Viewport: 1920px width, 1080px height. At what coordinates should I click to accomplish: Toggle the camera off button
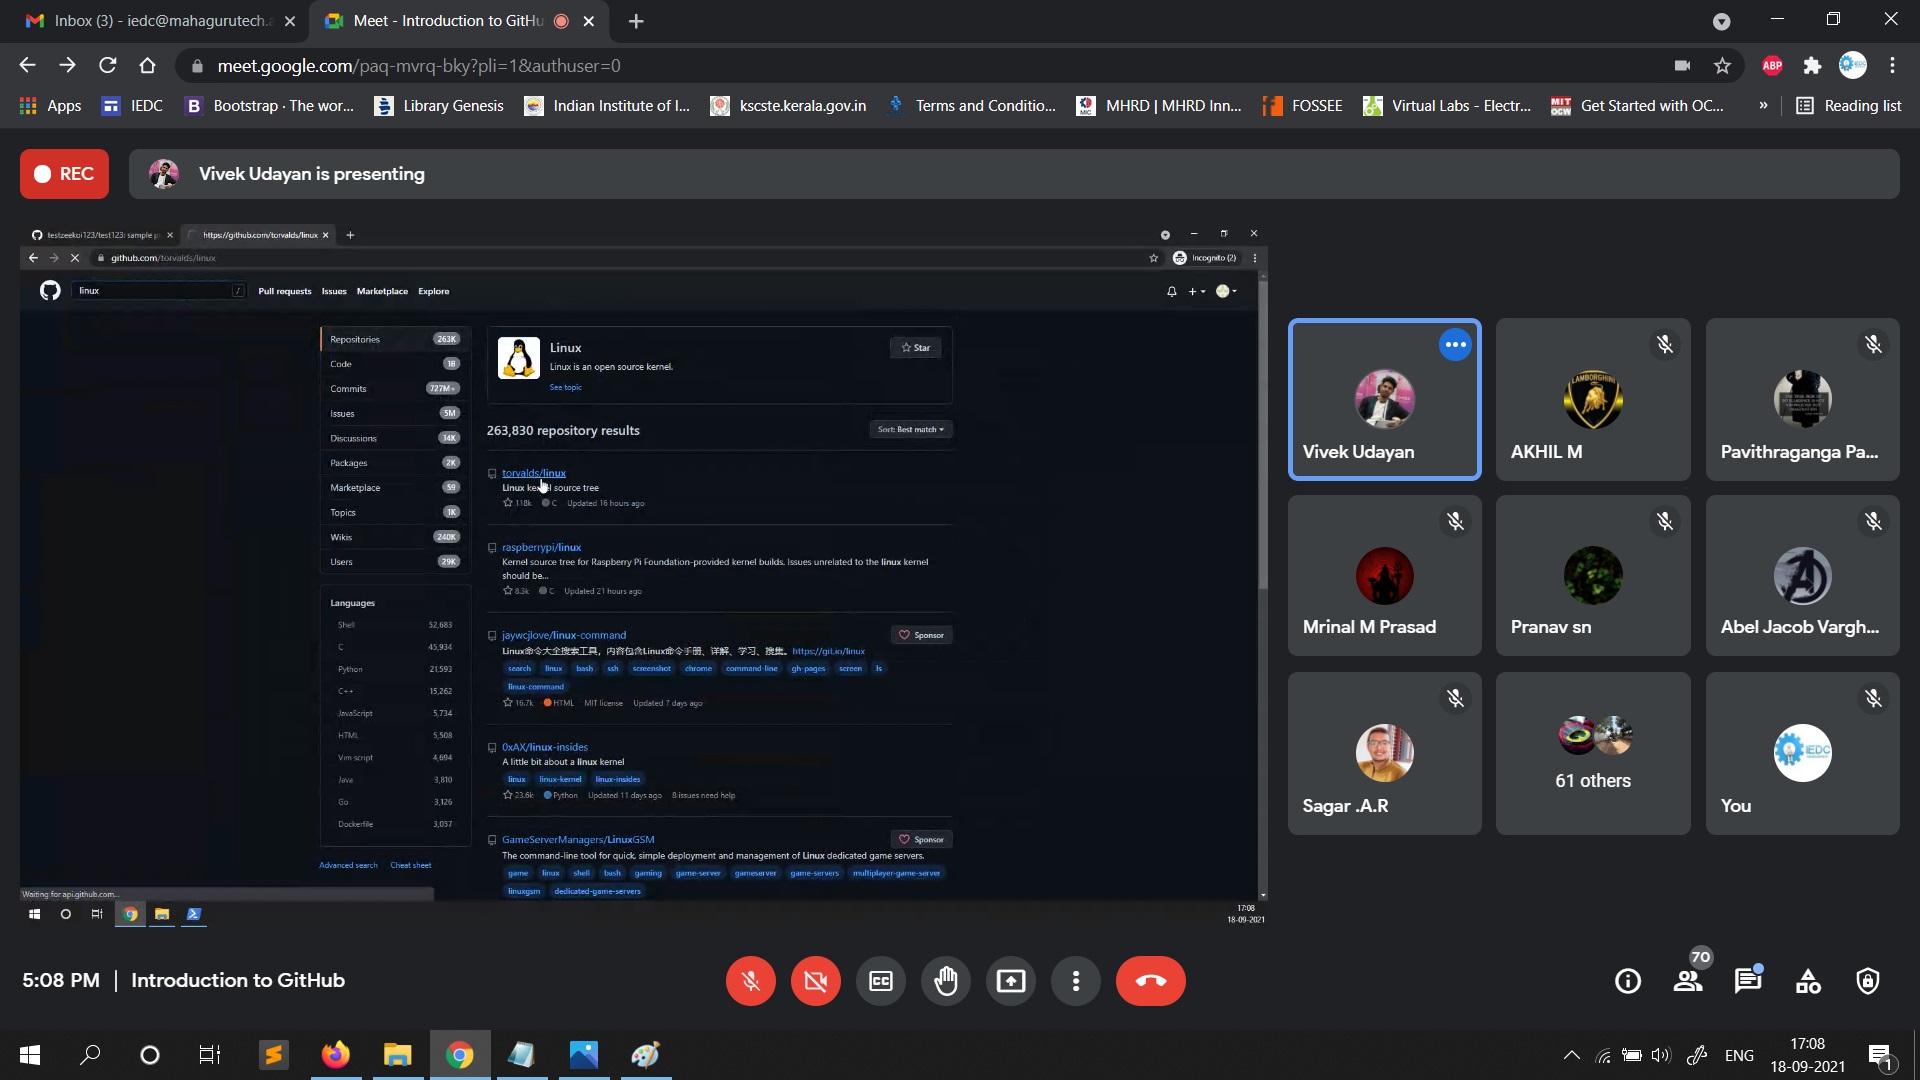pos(815,981)
